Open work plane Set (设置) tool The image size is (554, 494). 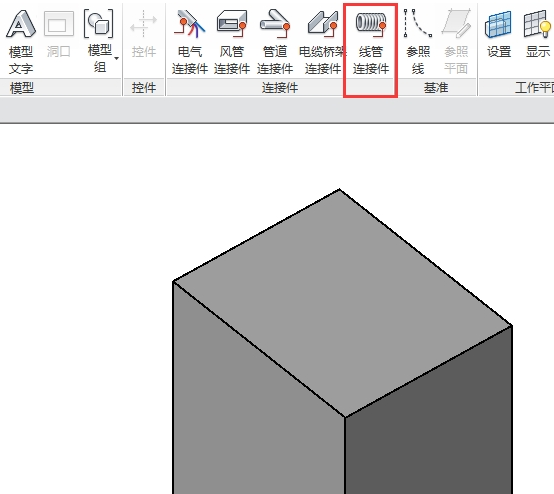click(499, 34)
